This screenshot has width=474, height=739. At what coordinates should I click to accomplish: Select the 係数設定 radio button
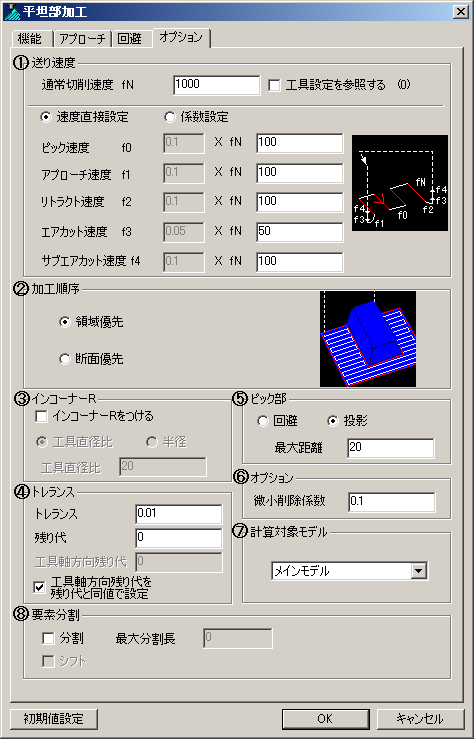169,117
